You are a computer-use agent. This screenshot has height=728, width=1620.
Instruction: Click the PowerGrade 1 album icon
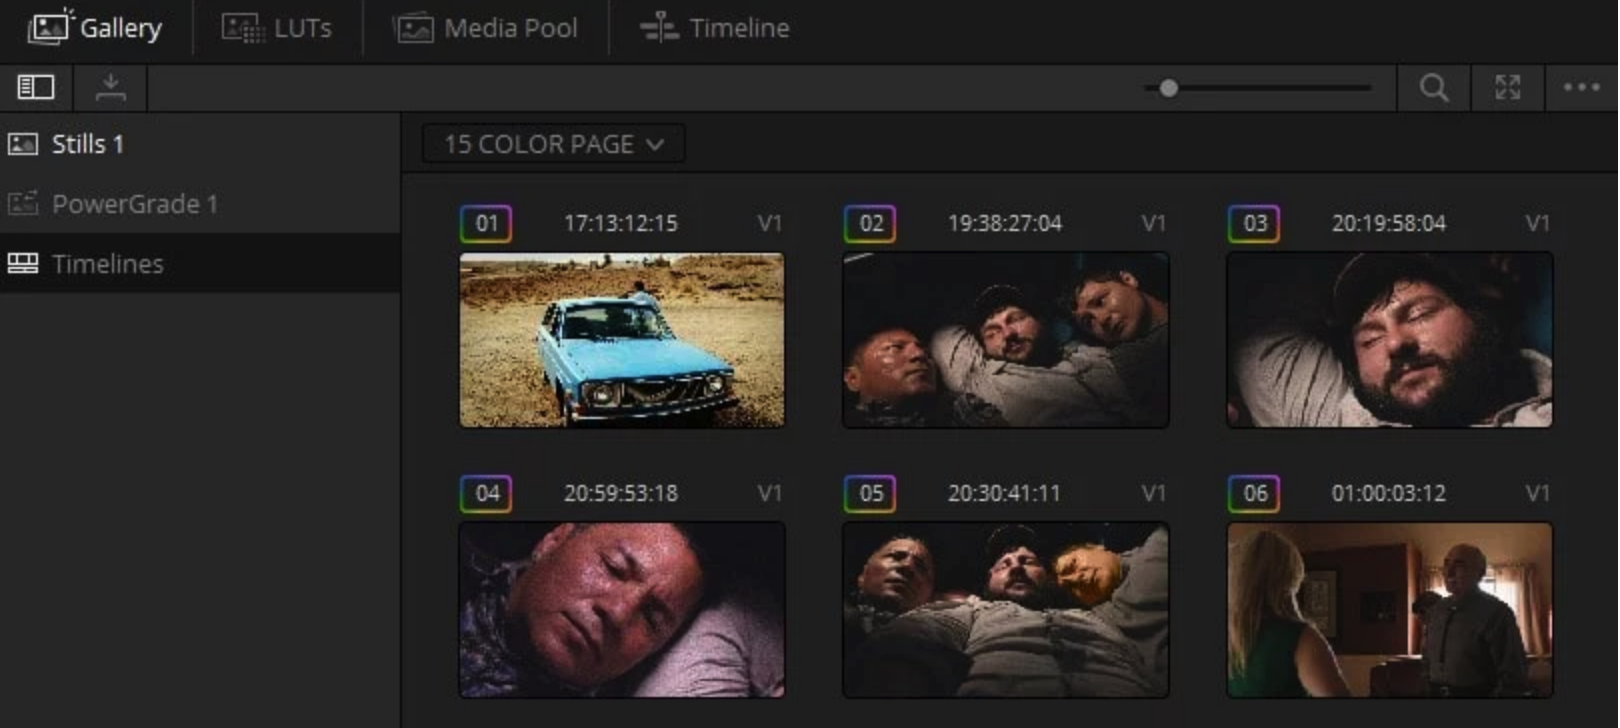click(x=23, y=204)
